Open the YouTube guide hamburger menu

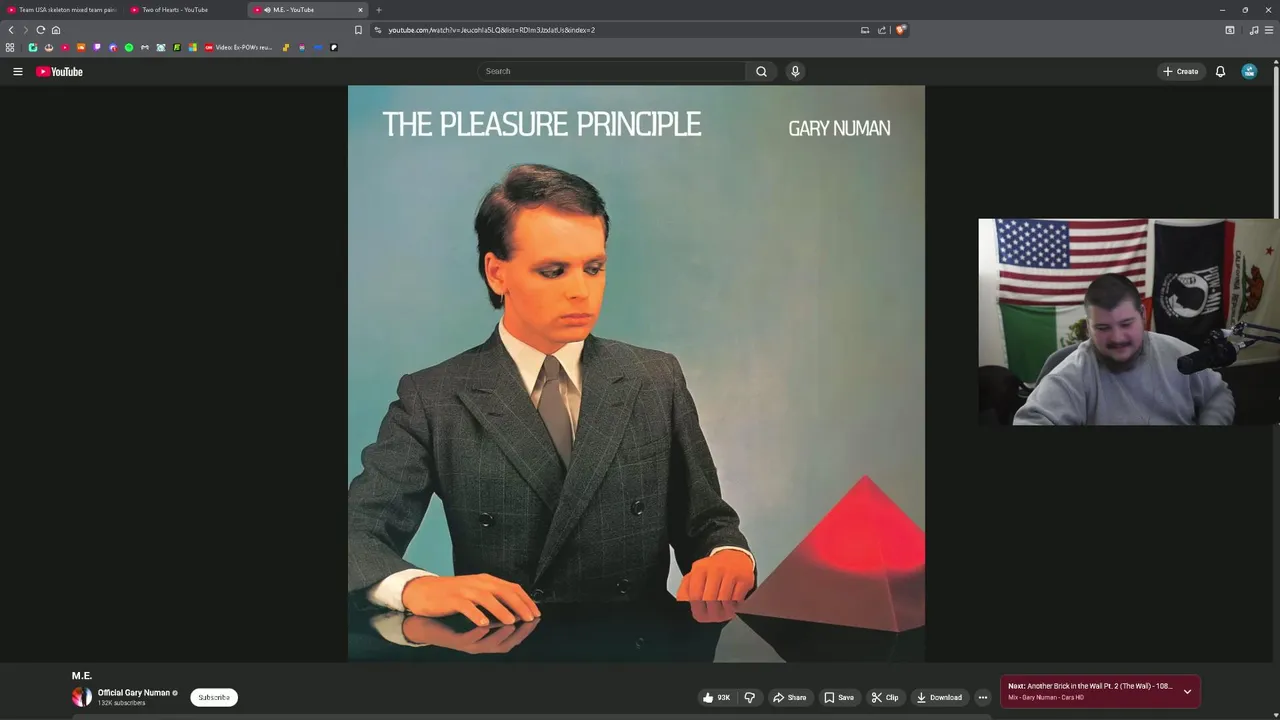point(17,71)
